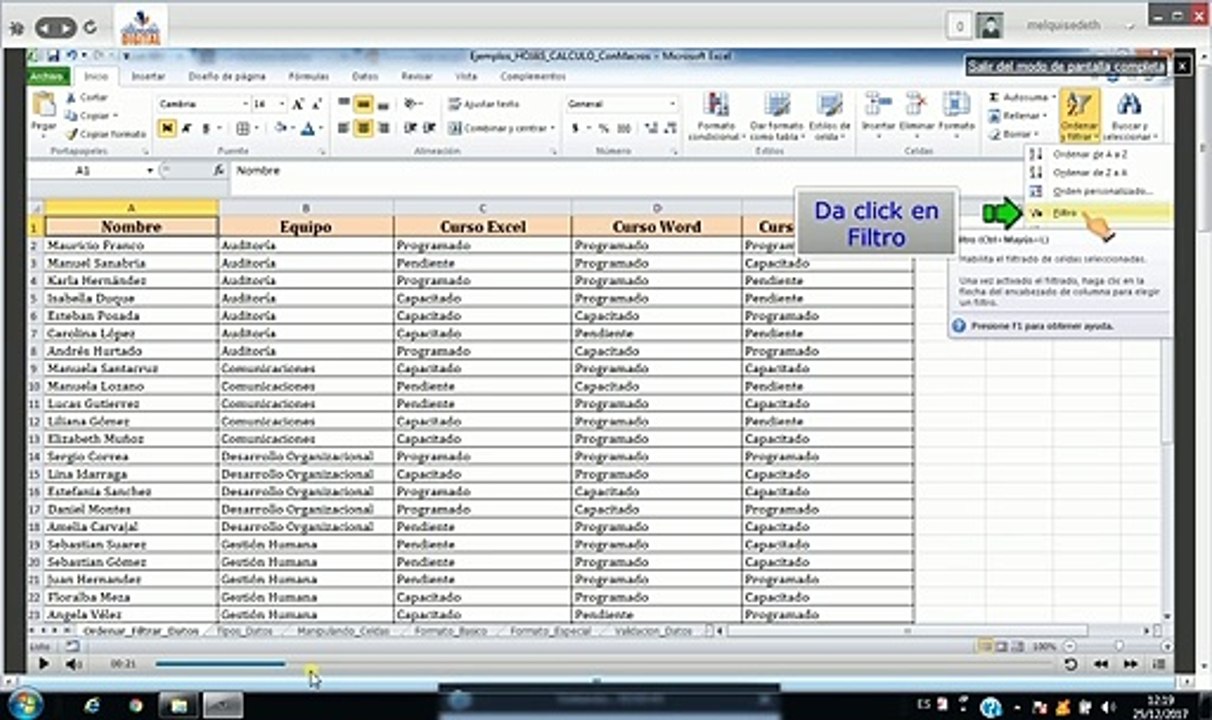Screen dimensions: 1212x720
Task: Click the increase decimals icon
Action: [x=650, y=128]
